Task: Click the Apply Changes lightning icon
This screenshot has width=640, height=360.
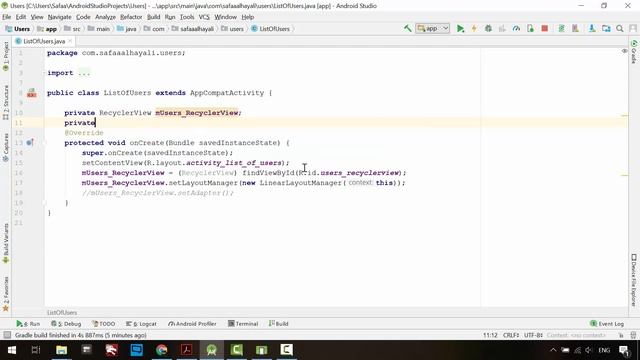Action: 474,29
